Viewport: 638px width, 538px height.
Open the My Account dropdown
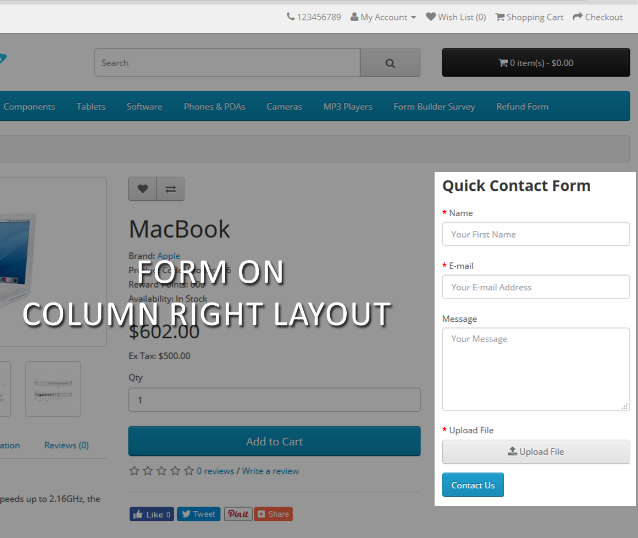click(383, 17)
